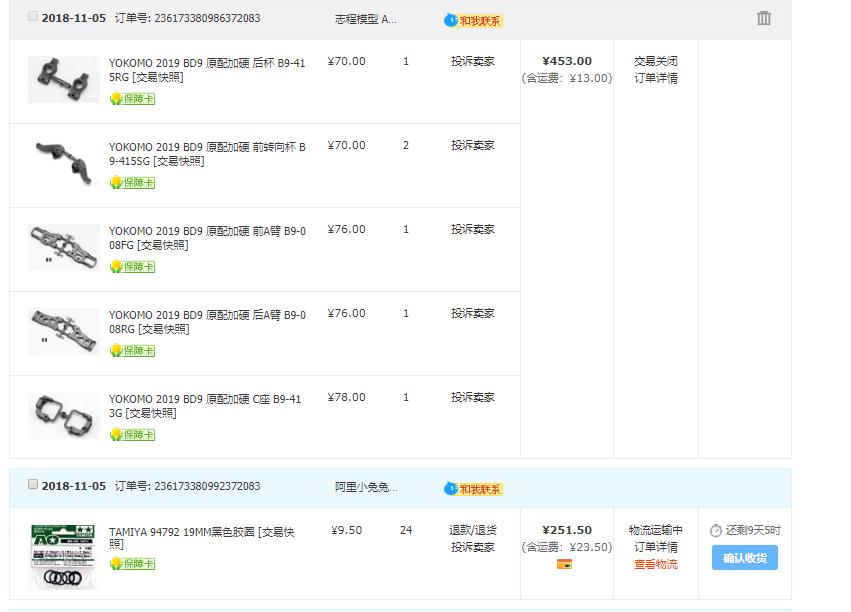Request 退款/退货 for TAMIYA order
The height and width of the screenshot is (612, 851).
[x=473, y=530]
